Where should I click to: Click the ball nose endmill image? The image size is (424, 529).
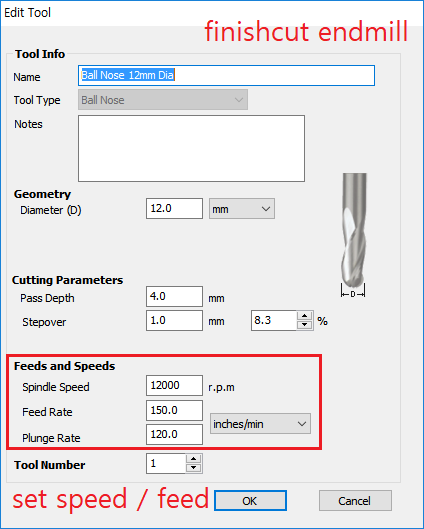click(353, 235)
